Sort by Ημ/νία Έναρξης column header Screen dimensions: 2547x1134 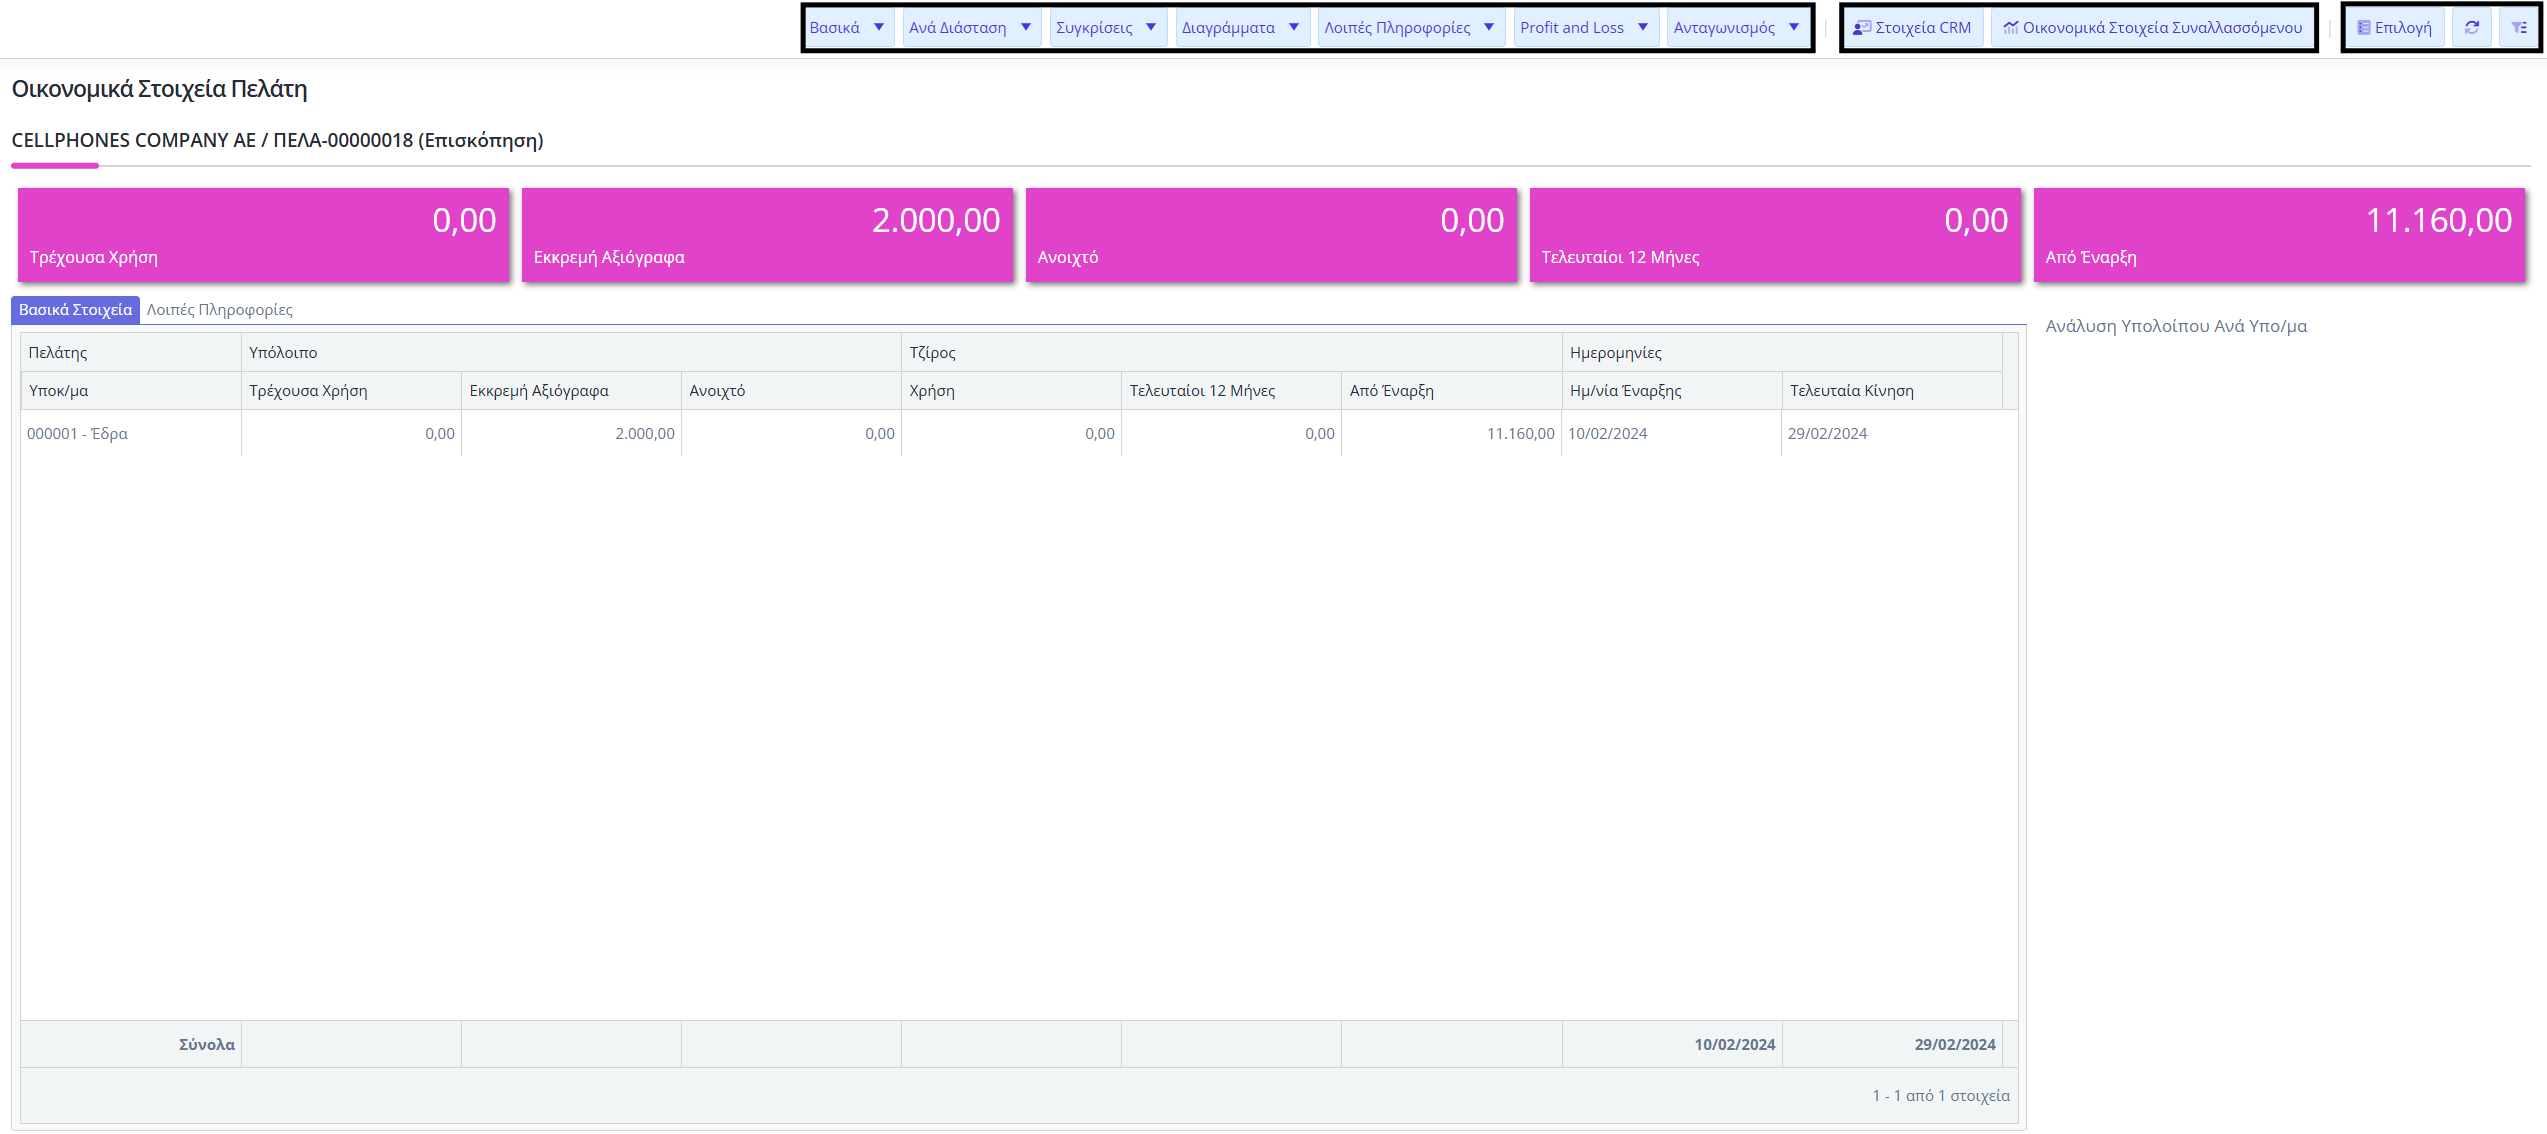click(x=1671, y=391)
